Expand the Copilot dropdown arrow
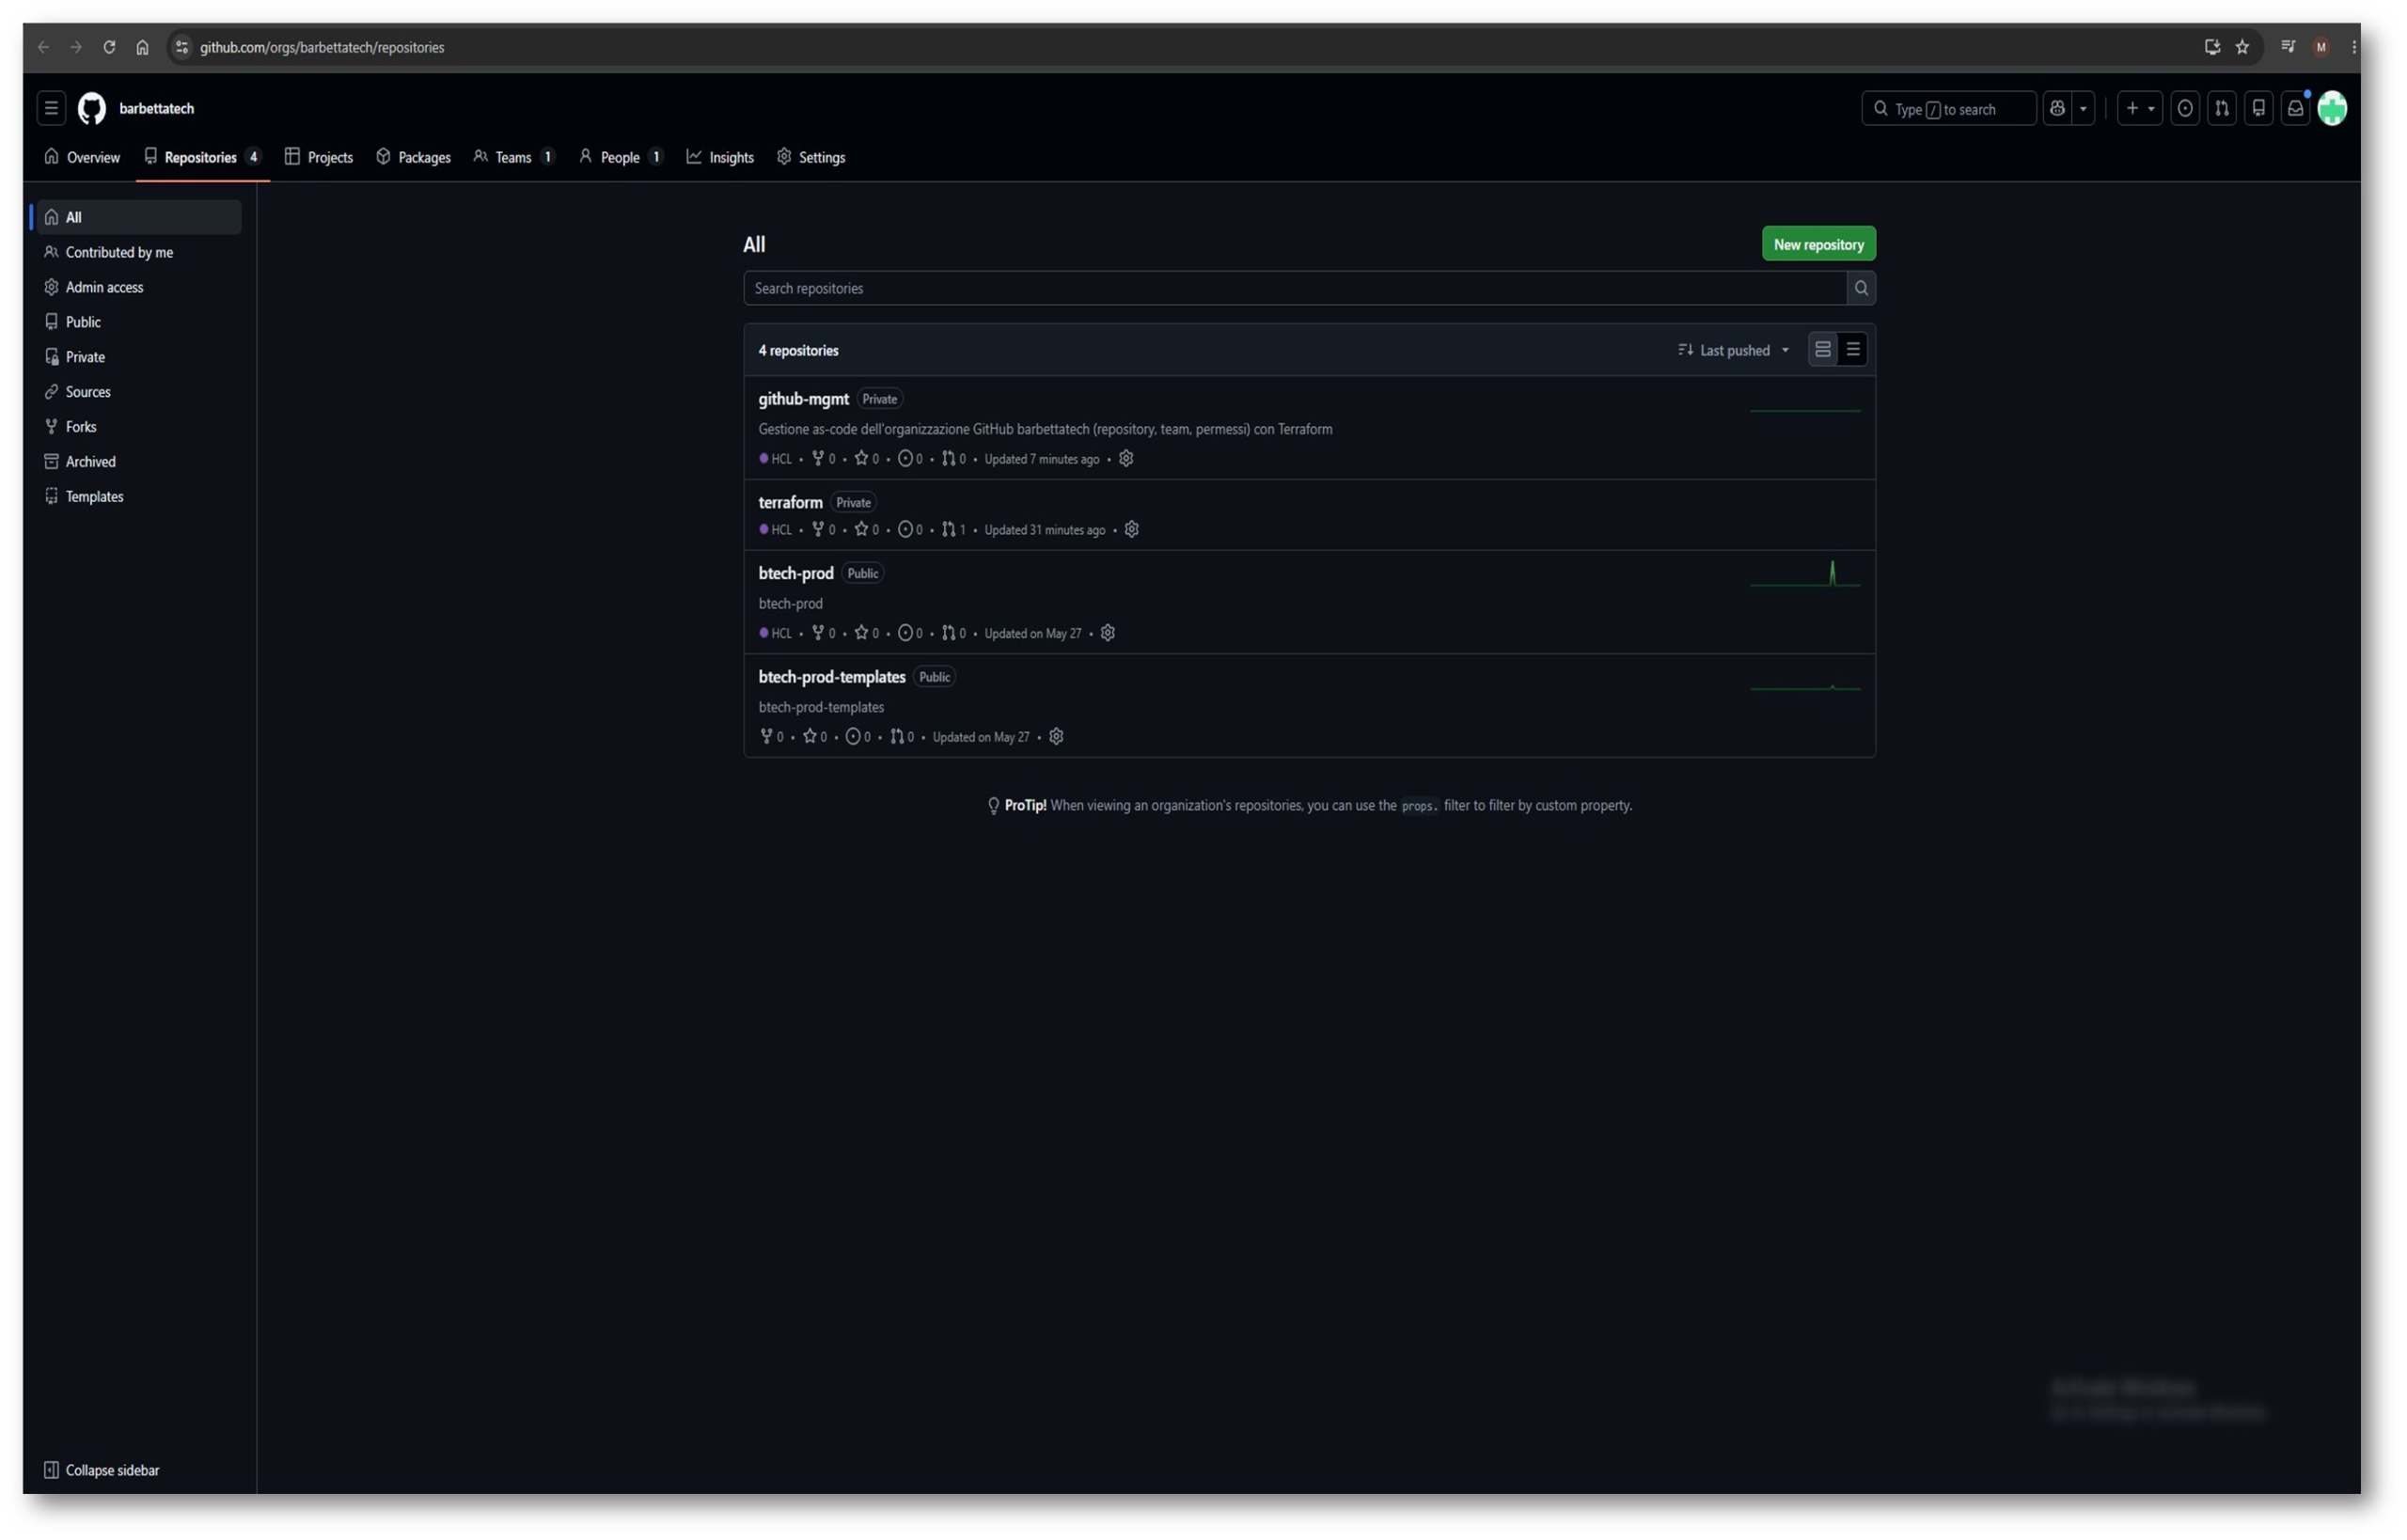 click(2083, 108)
